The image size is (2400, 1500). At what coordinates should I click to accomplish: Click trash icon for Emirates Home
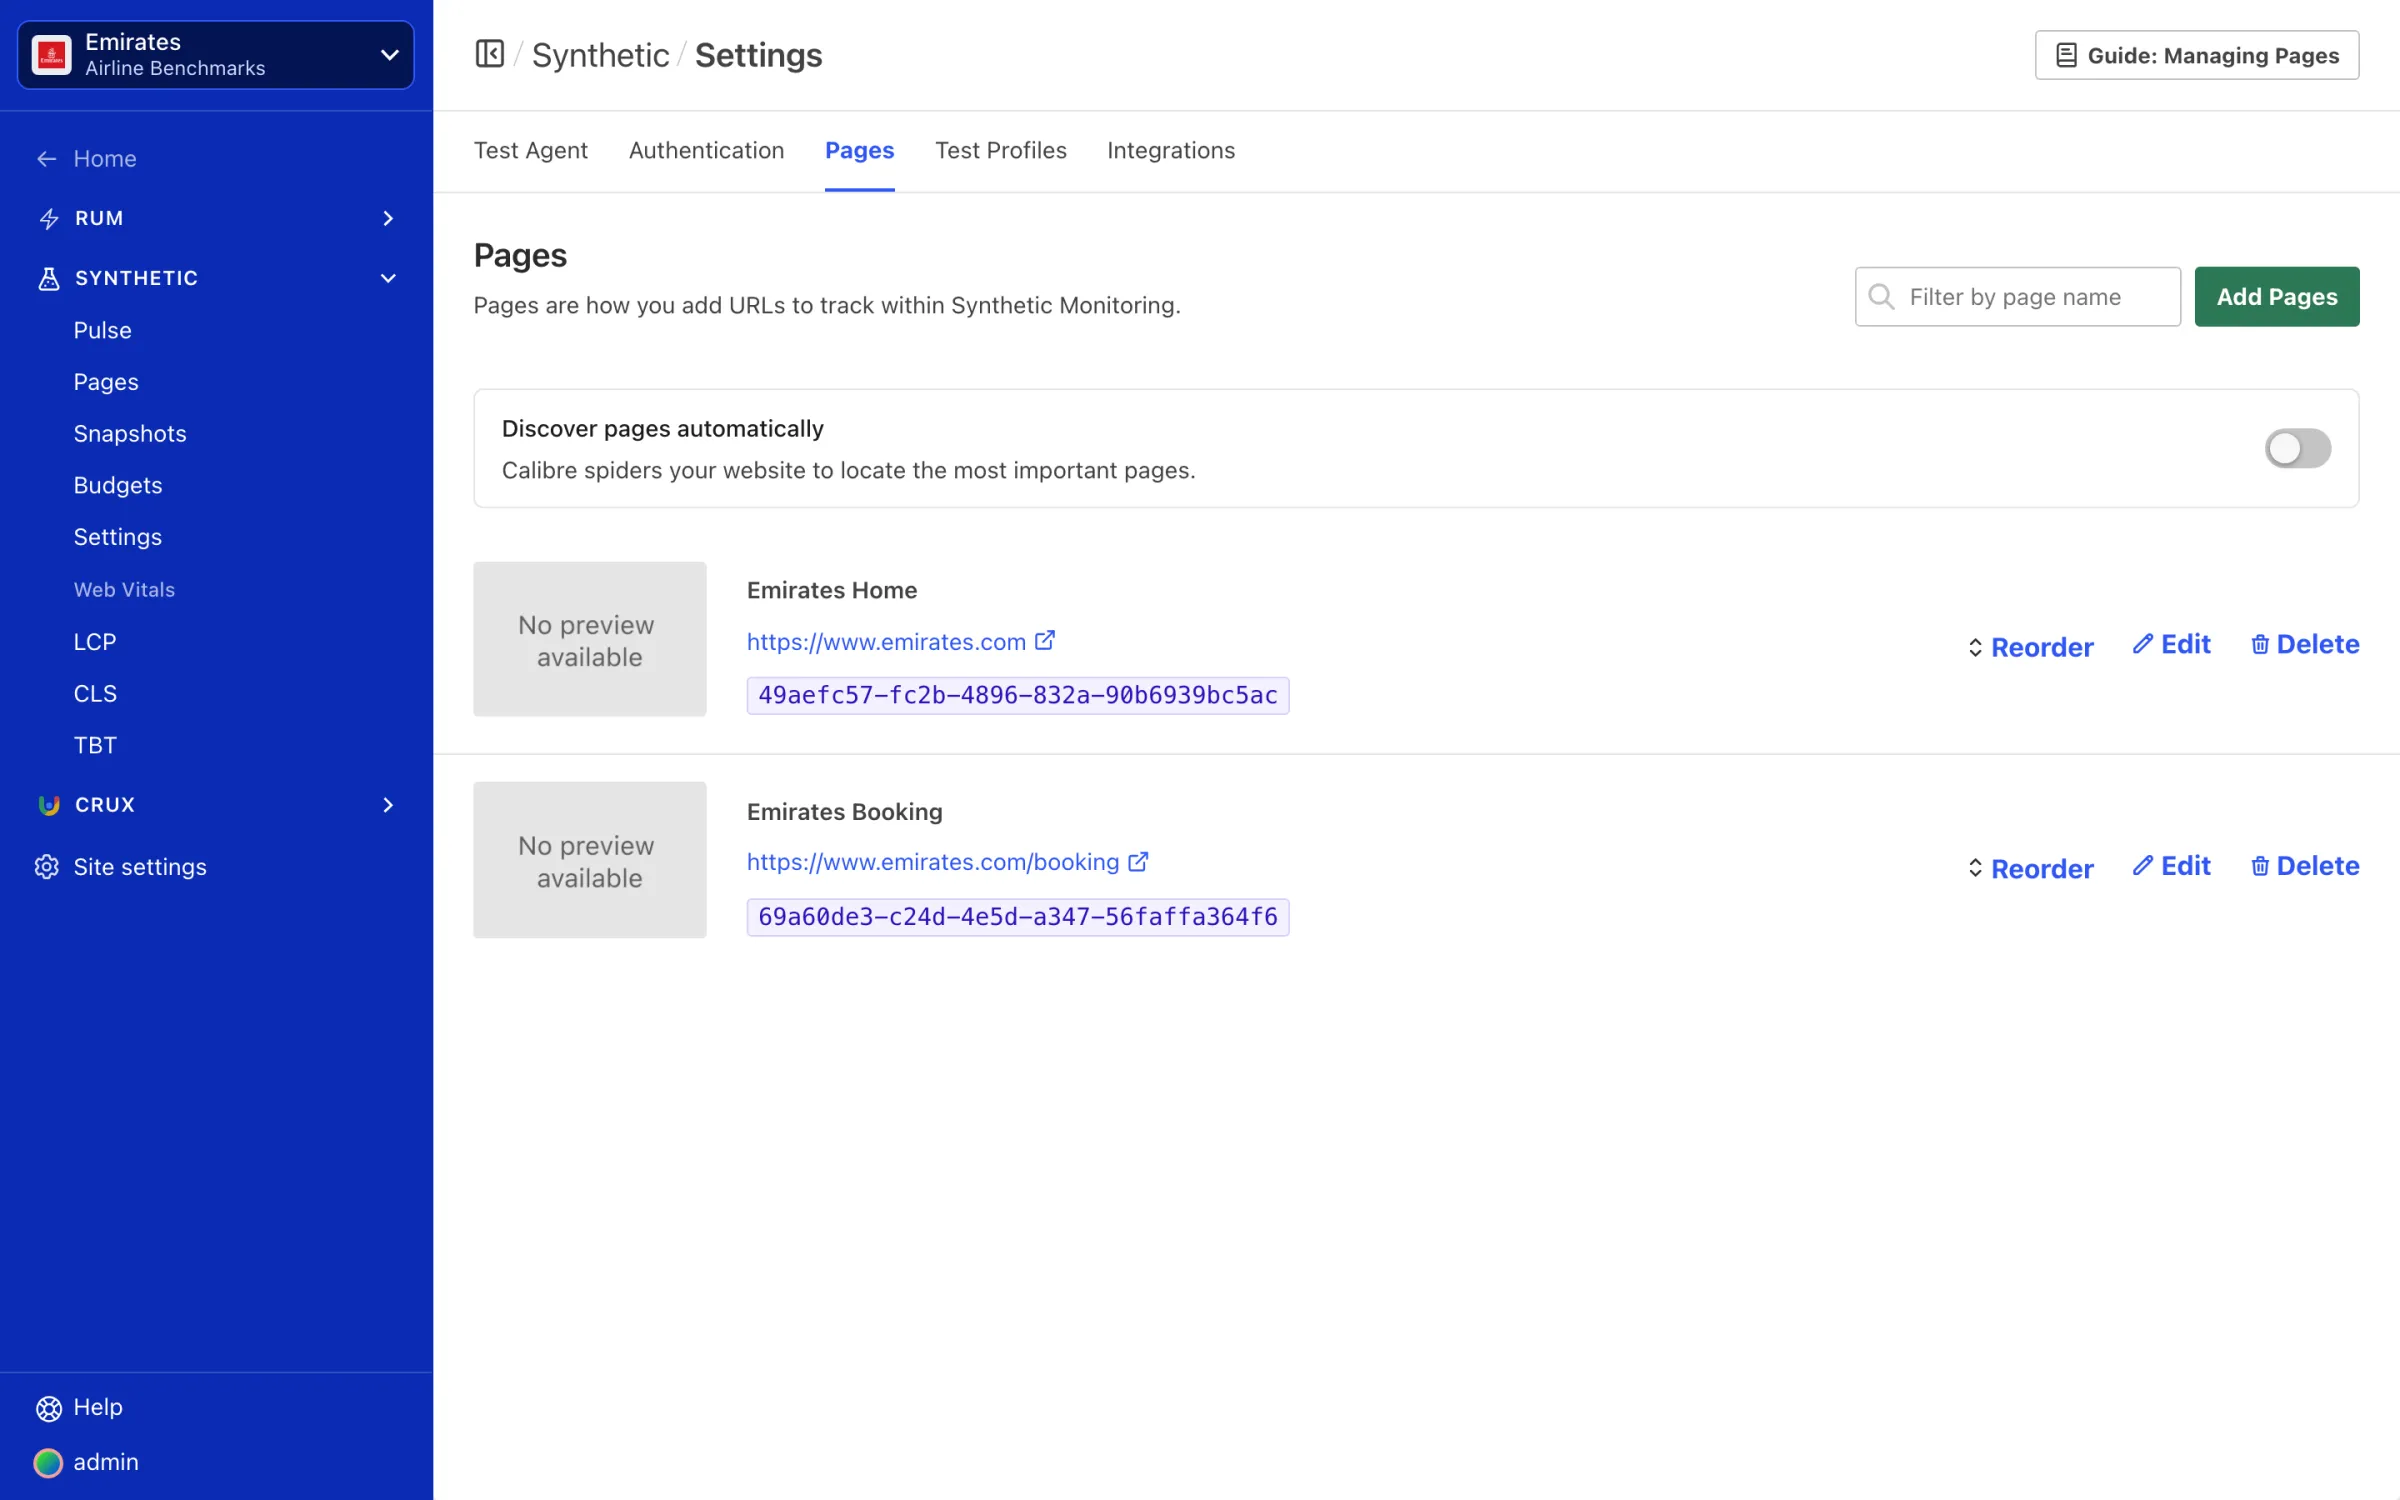(x=2259, y=644)
